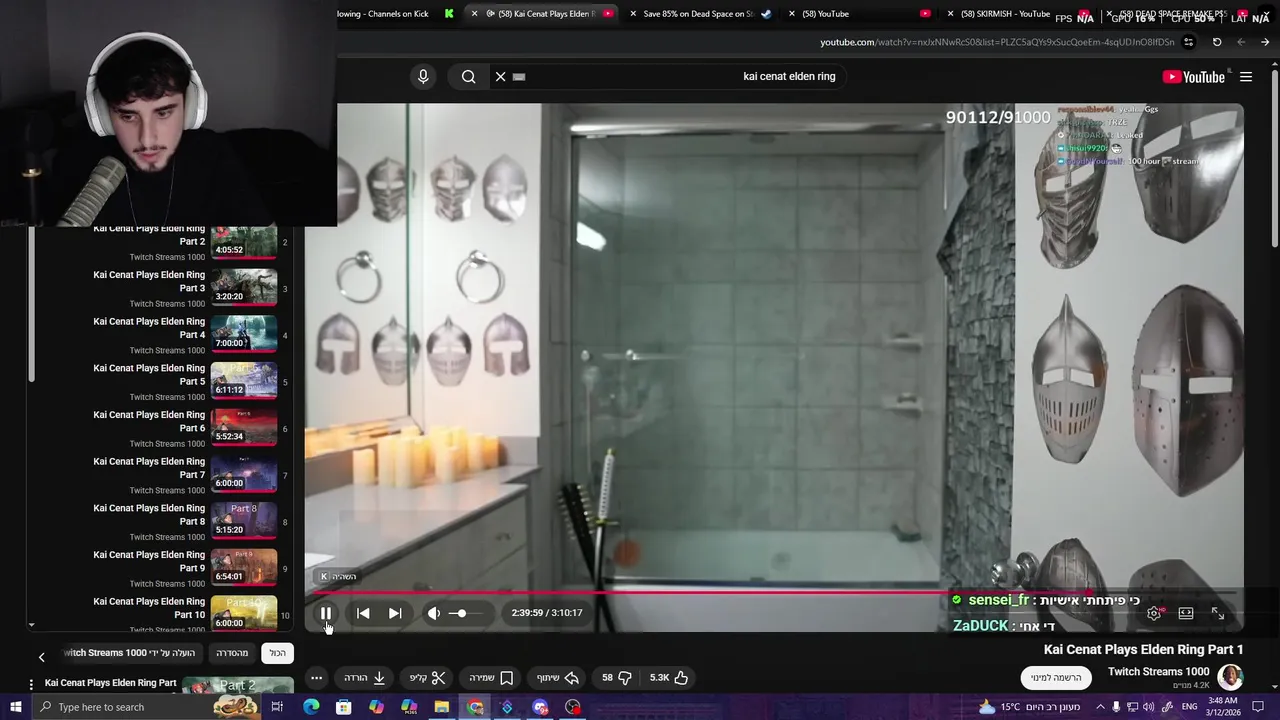The height and width of the screenshot is (720, 1280).
Task: Reload the page with the browser refresh icon
Action: [x=1217, y=42]
